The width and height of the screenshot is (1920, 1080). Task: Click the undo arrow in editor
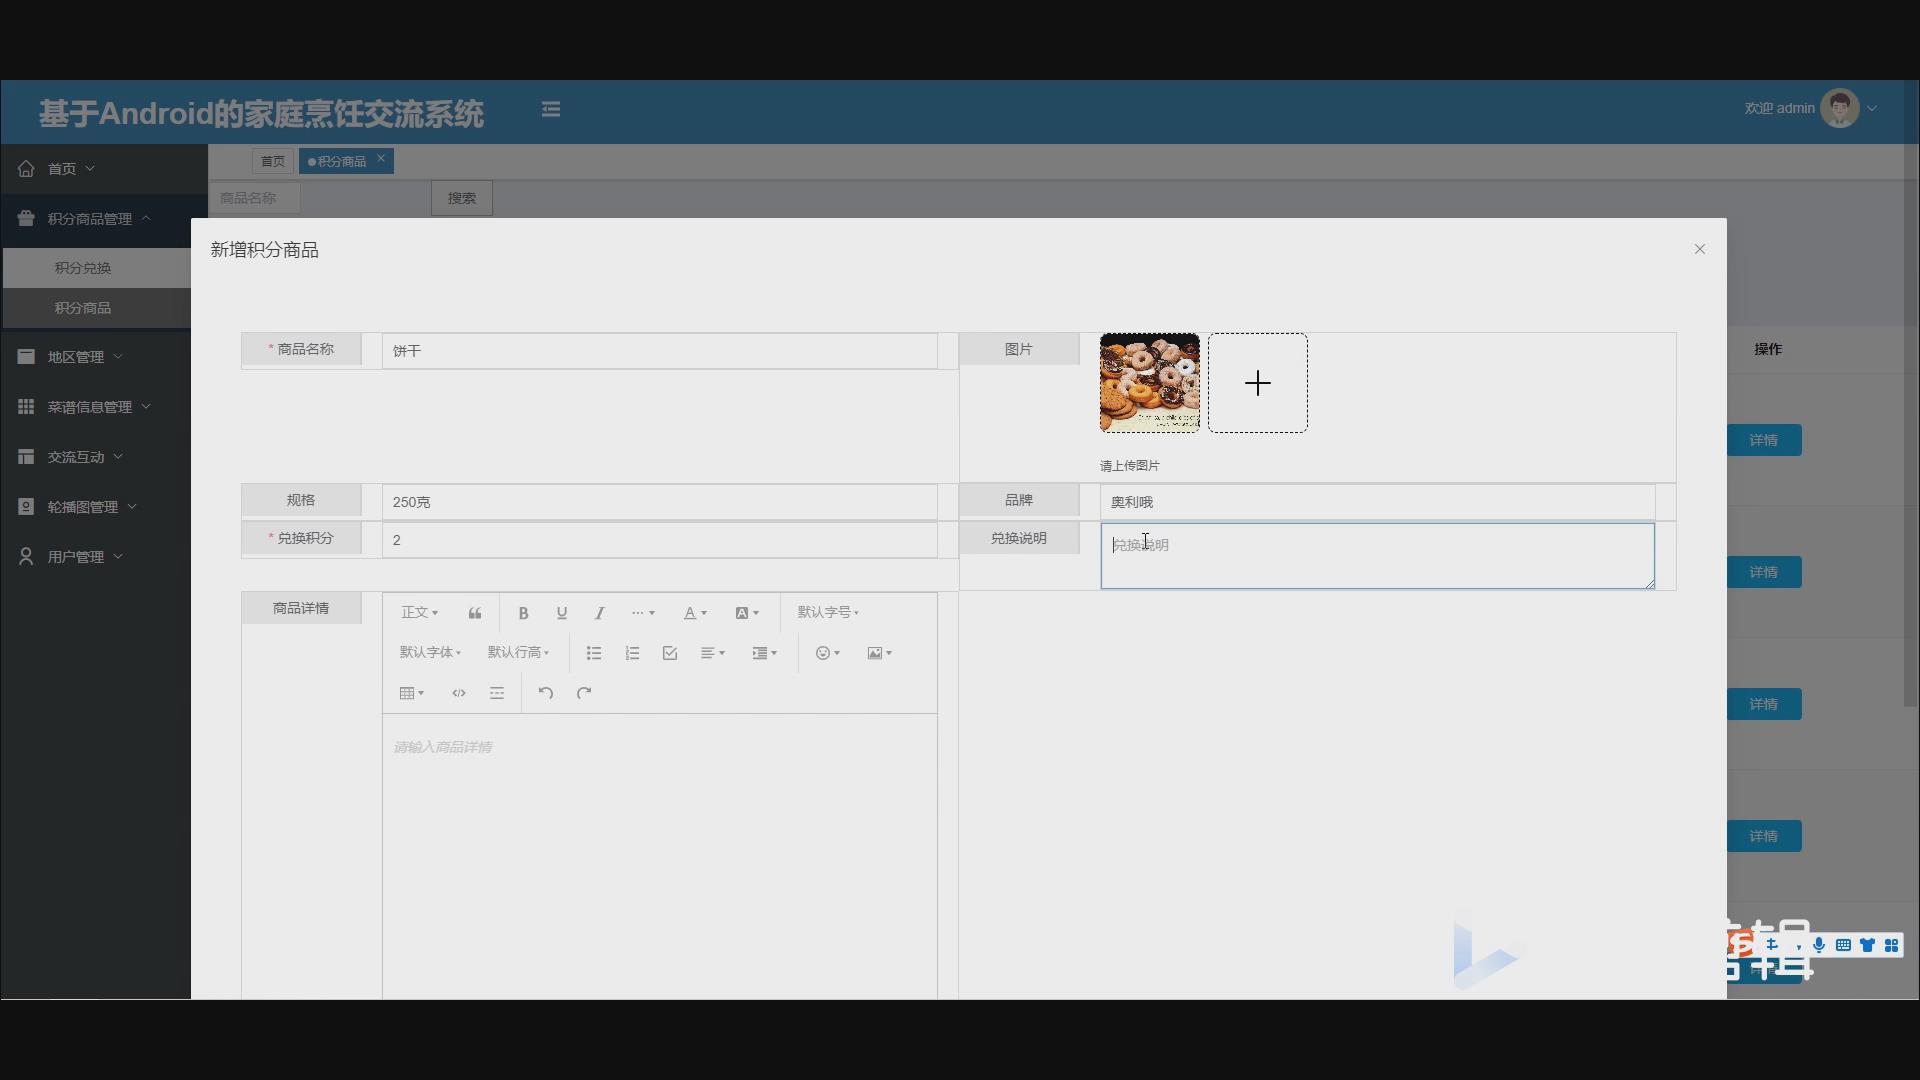(x=545, y=693)
